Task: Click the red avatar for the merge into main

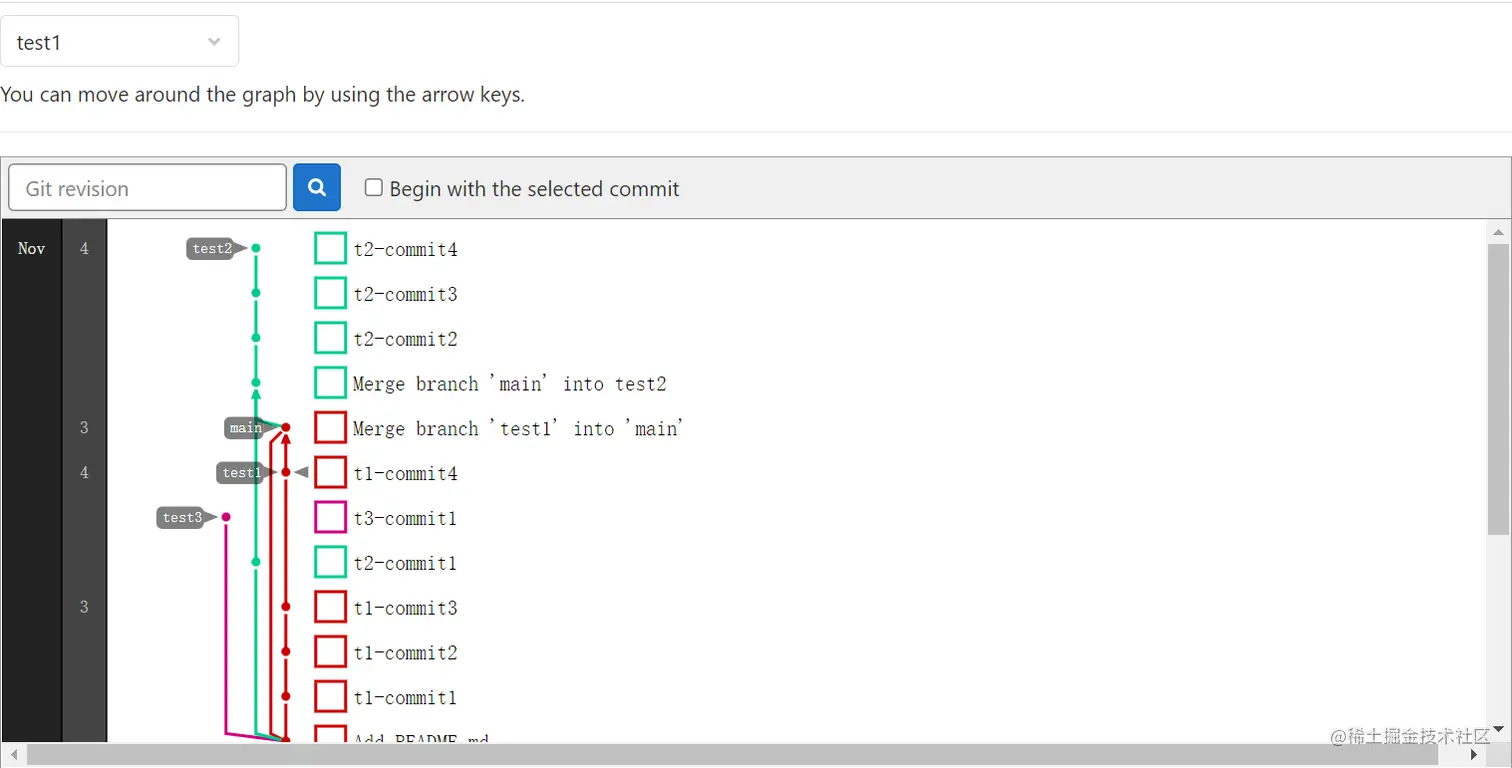Action: (x=330, y=427)
